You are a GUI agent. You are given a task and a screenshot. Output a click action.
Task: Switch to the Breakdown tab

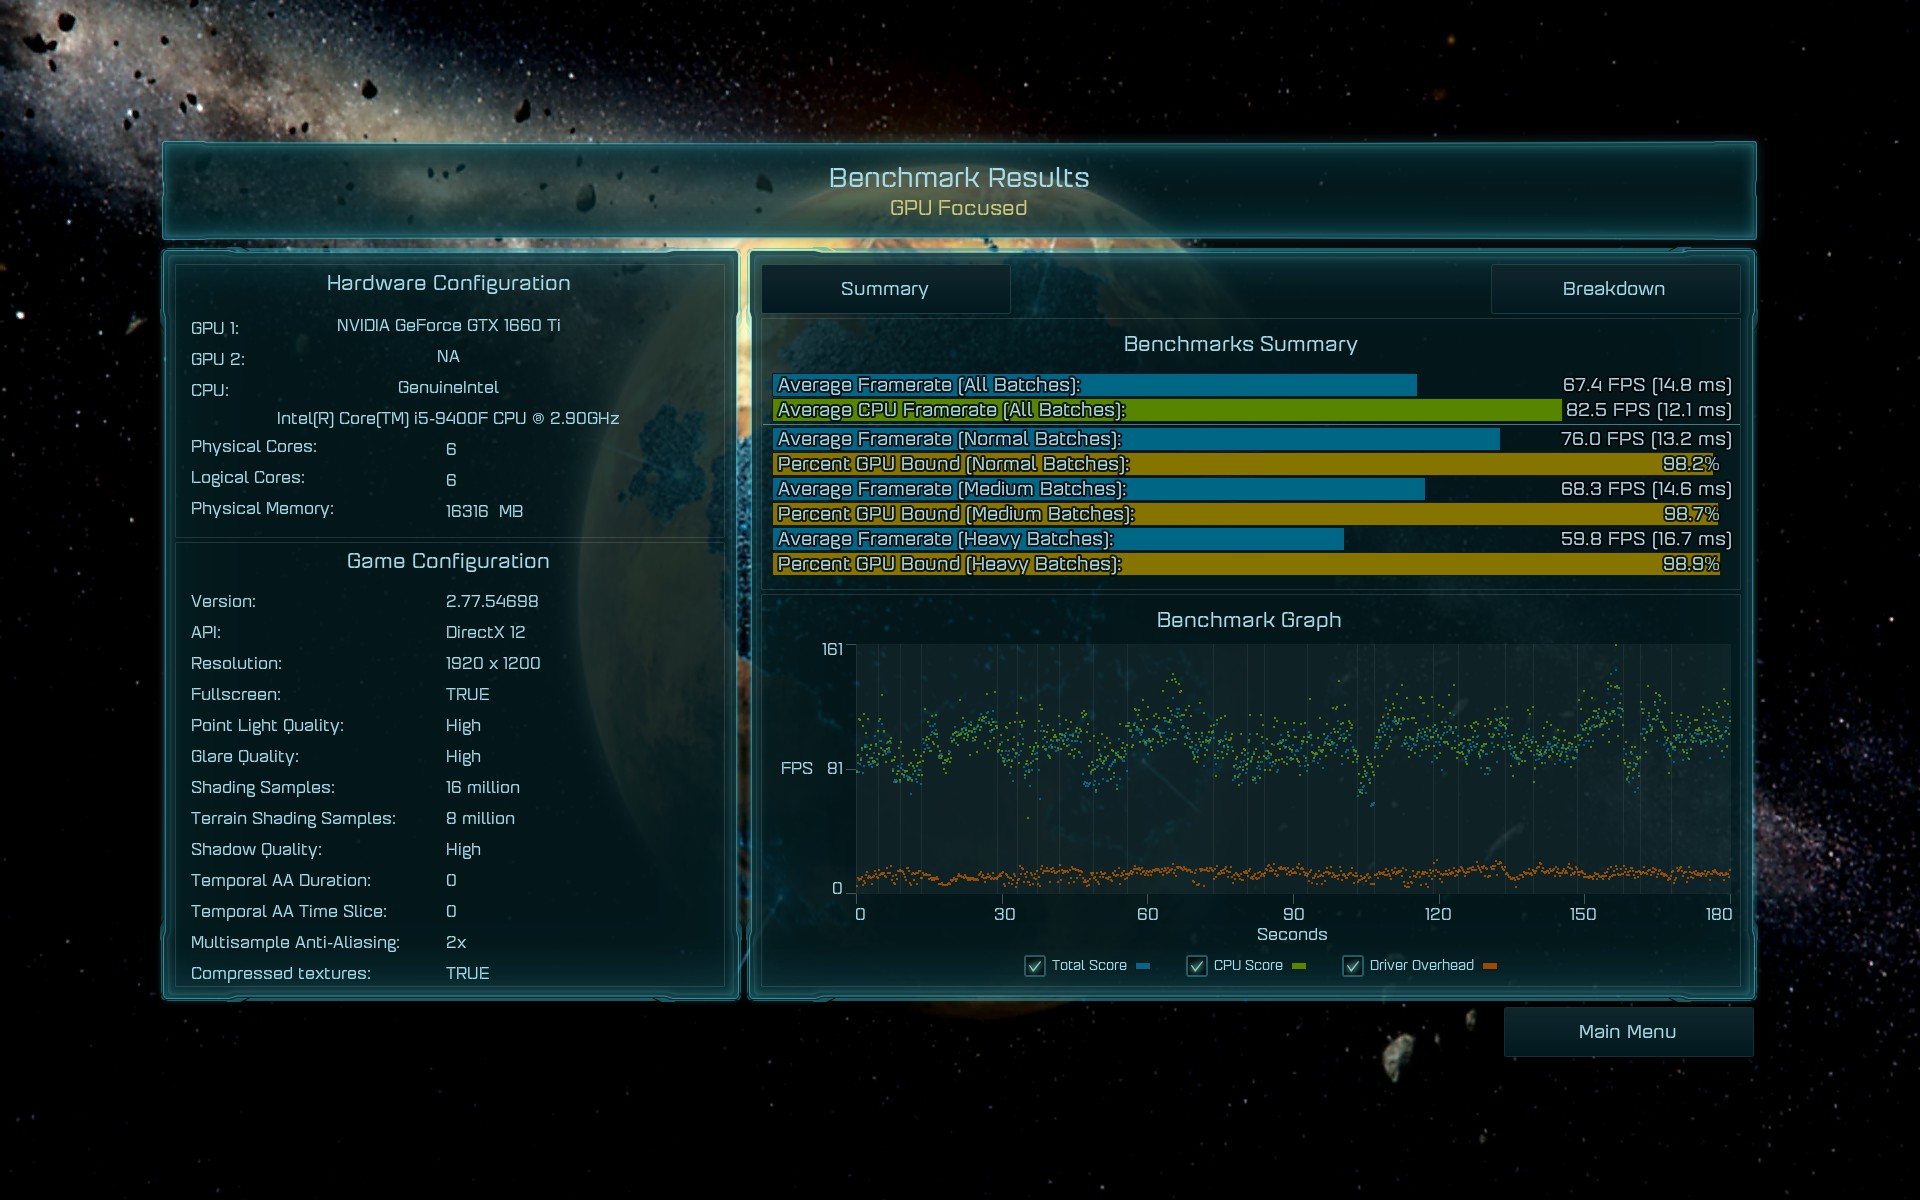point(1614,289)
